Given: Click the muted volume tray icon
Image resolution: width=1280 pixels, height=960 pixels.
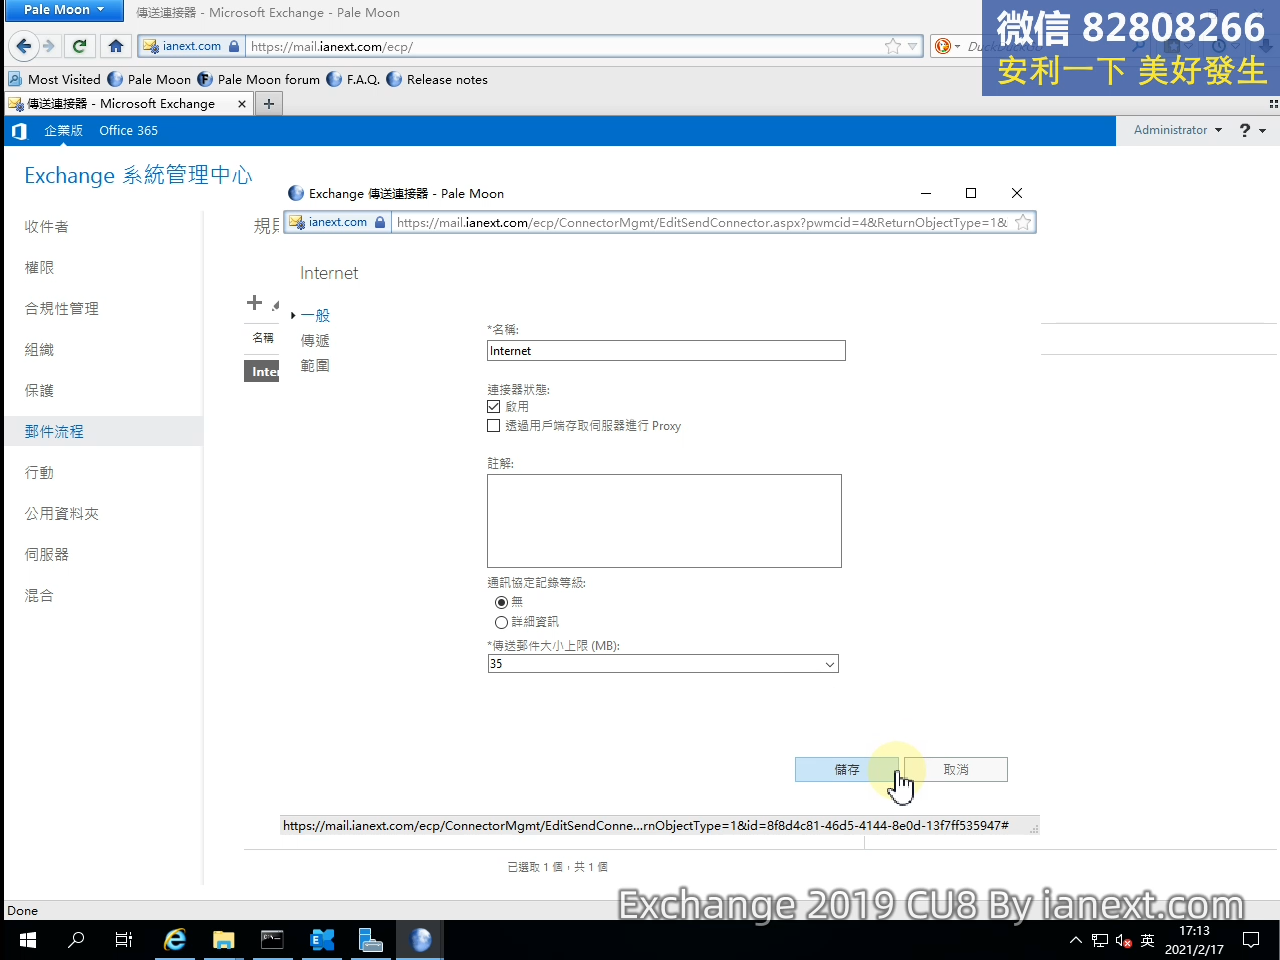Looking at the screenshot, I should tap(1123, 940).
